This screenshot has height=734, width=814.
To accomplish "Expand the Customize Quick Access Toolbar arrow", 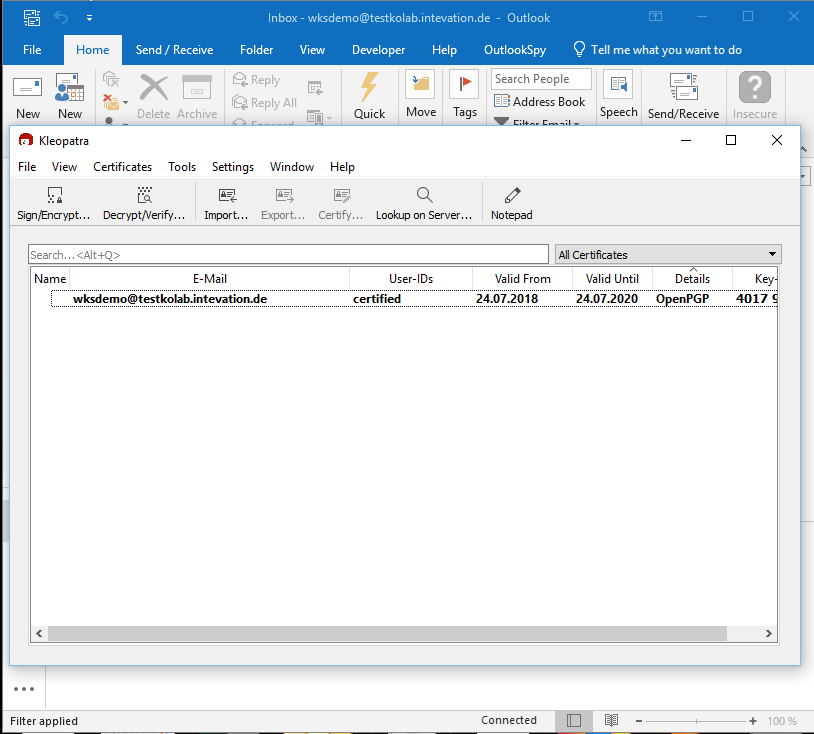I will [x=89, y=18].
